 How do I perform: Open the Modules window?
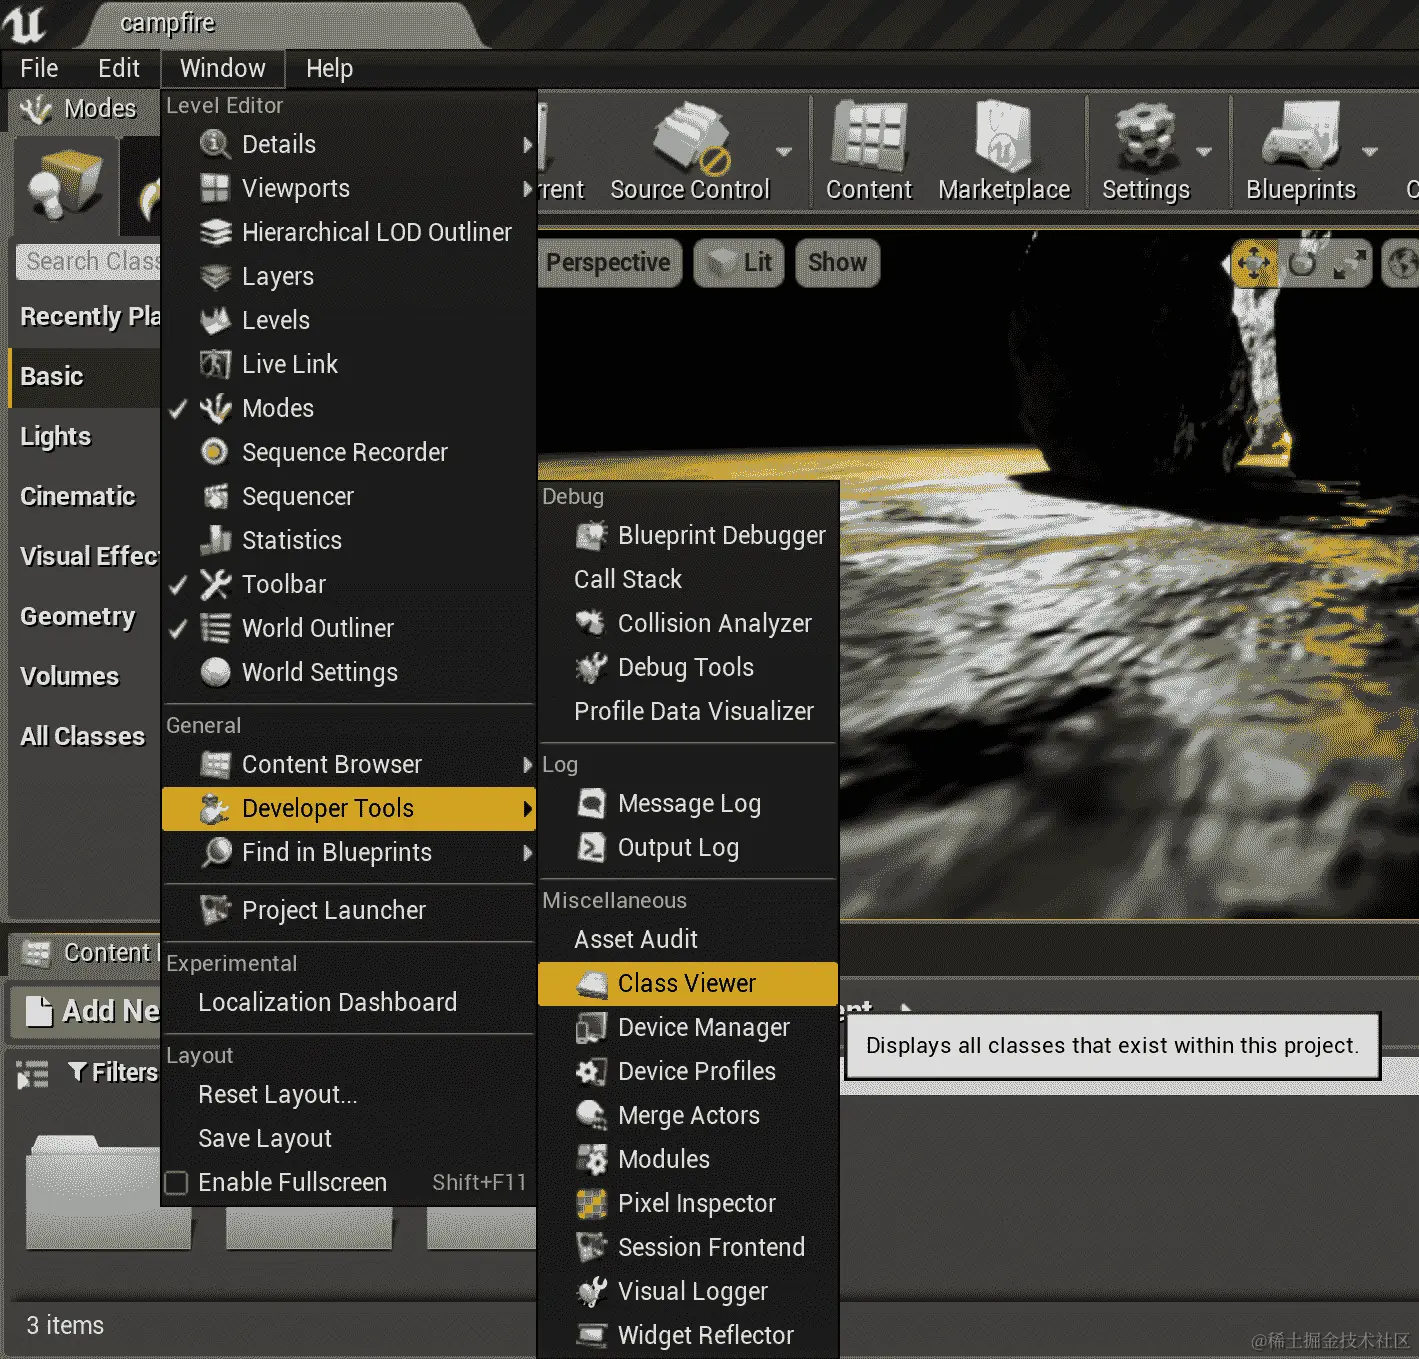tap(688, 1159)
